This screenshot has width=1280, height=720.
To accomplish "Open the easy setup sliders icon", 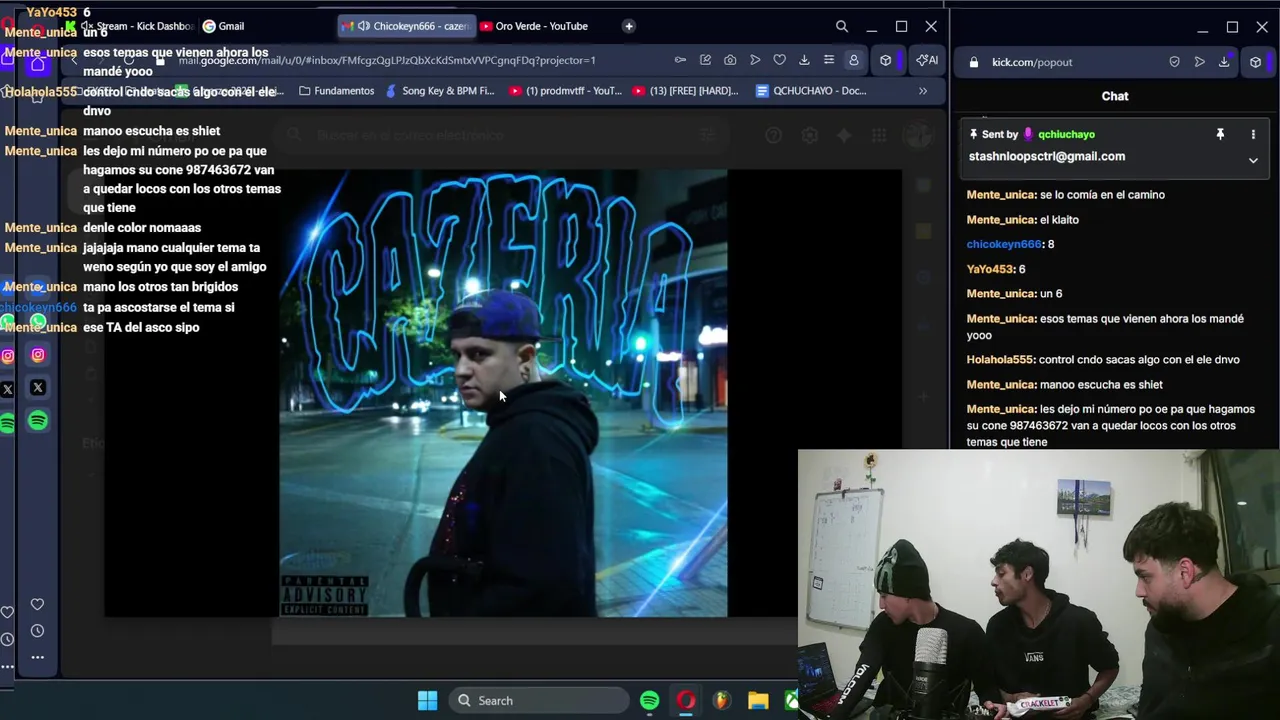I will point(829,60).
